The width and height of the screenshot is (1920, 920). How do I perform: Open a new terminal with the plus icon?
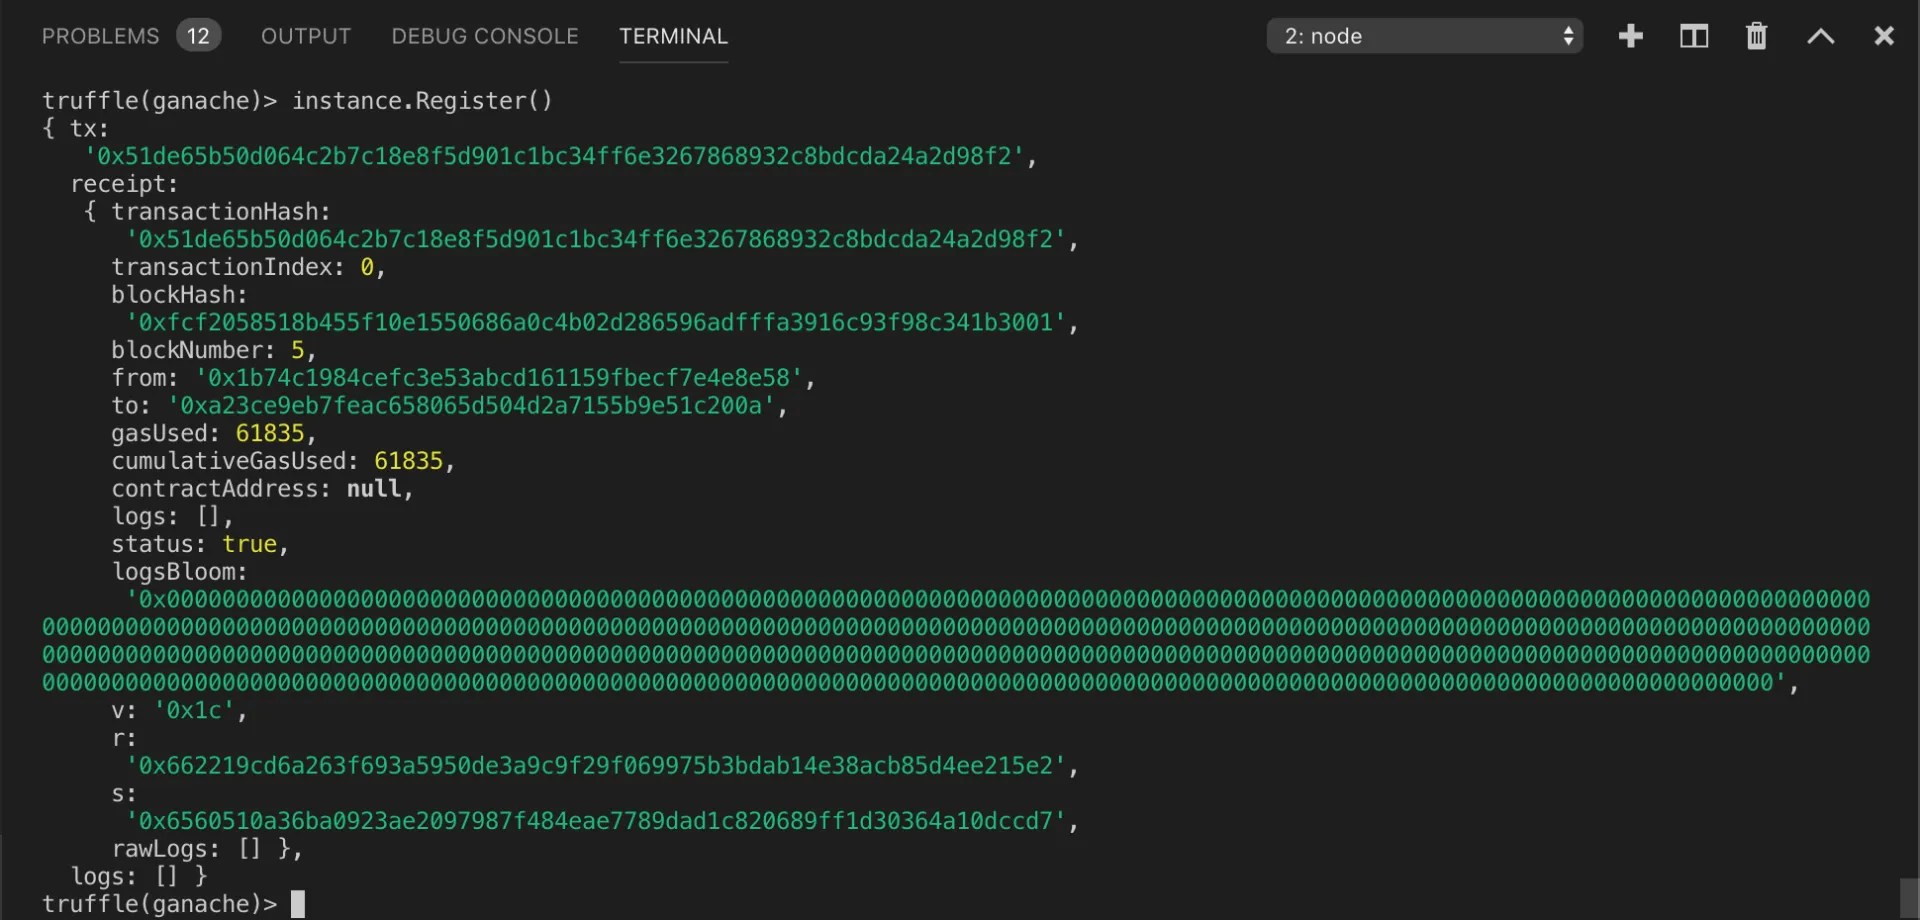tap(1630, 36)
